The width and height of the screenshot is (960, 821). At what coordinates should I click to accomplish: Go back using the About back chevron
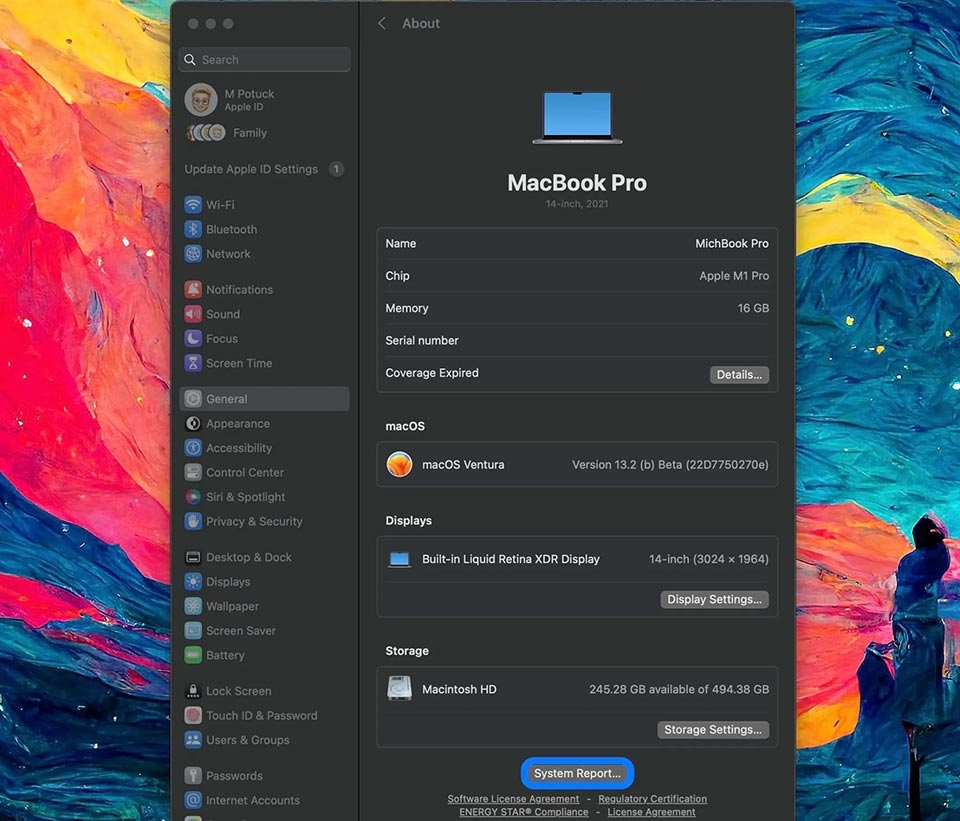[x=381, y=23]
